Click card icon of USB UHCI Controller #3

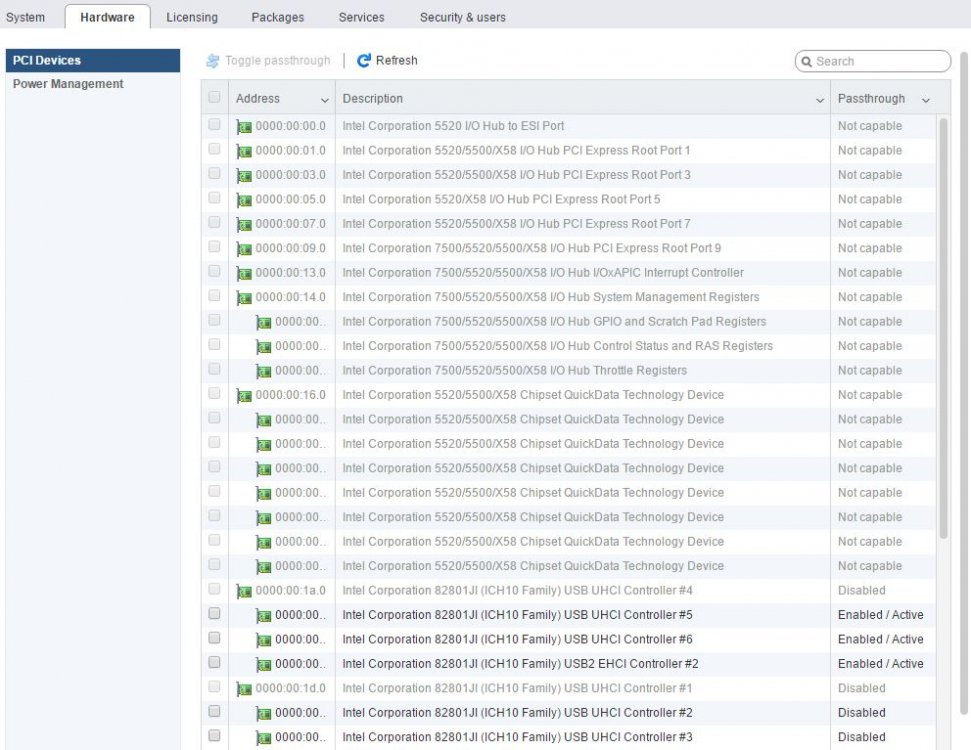264,738
